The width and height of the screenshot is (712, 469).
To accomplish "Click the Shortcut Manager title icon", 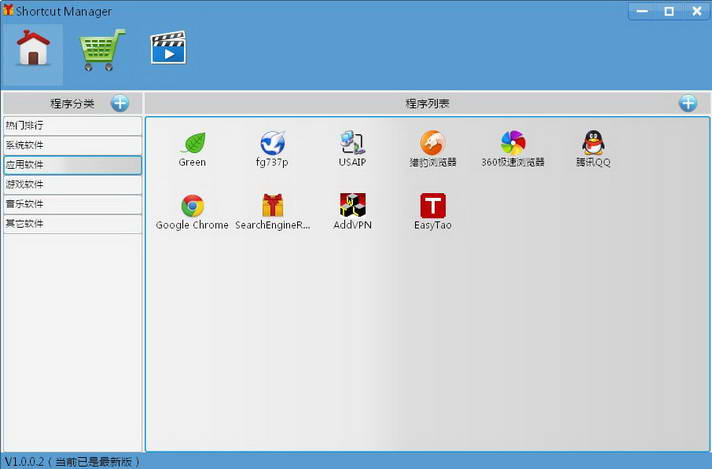I will pyautogui.click(x=8, y=10).
